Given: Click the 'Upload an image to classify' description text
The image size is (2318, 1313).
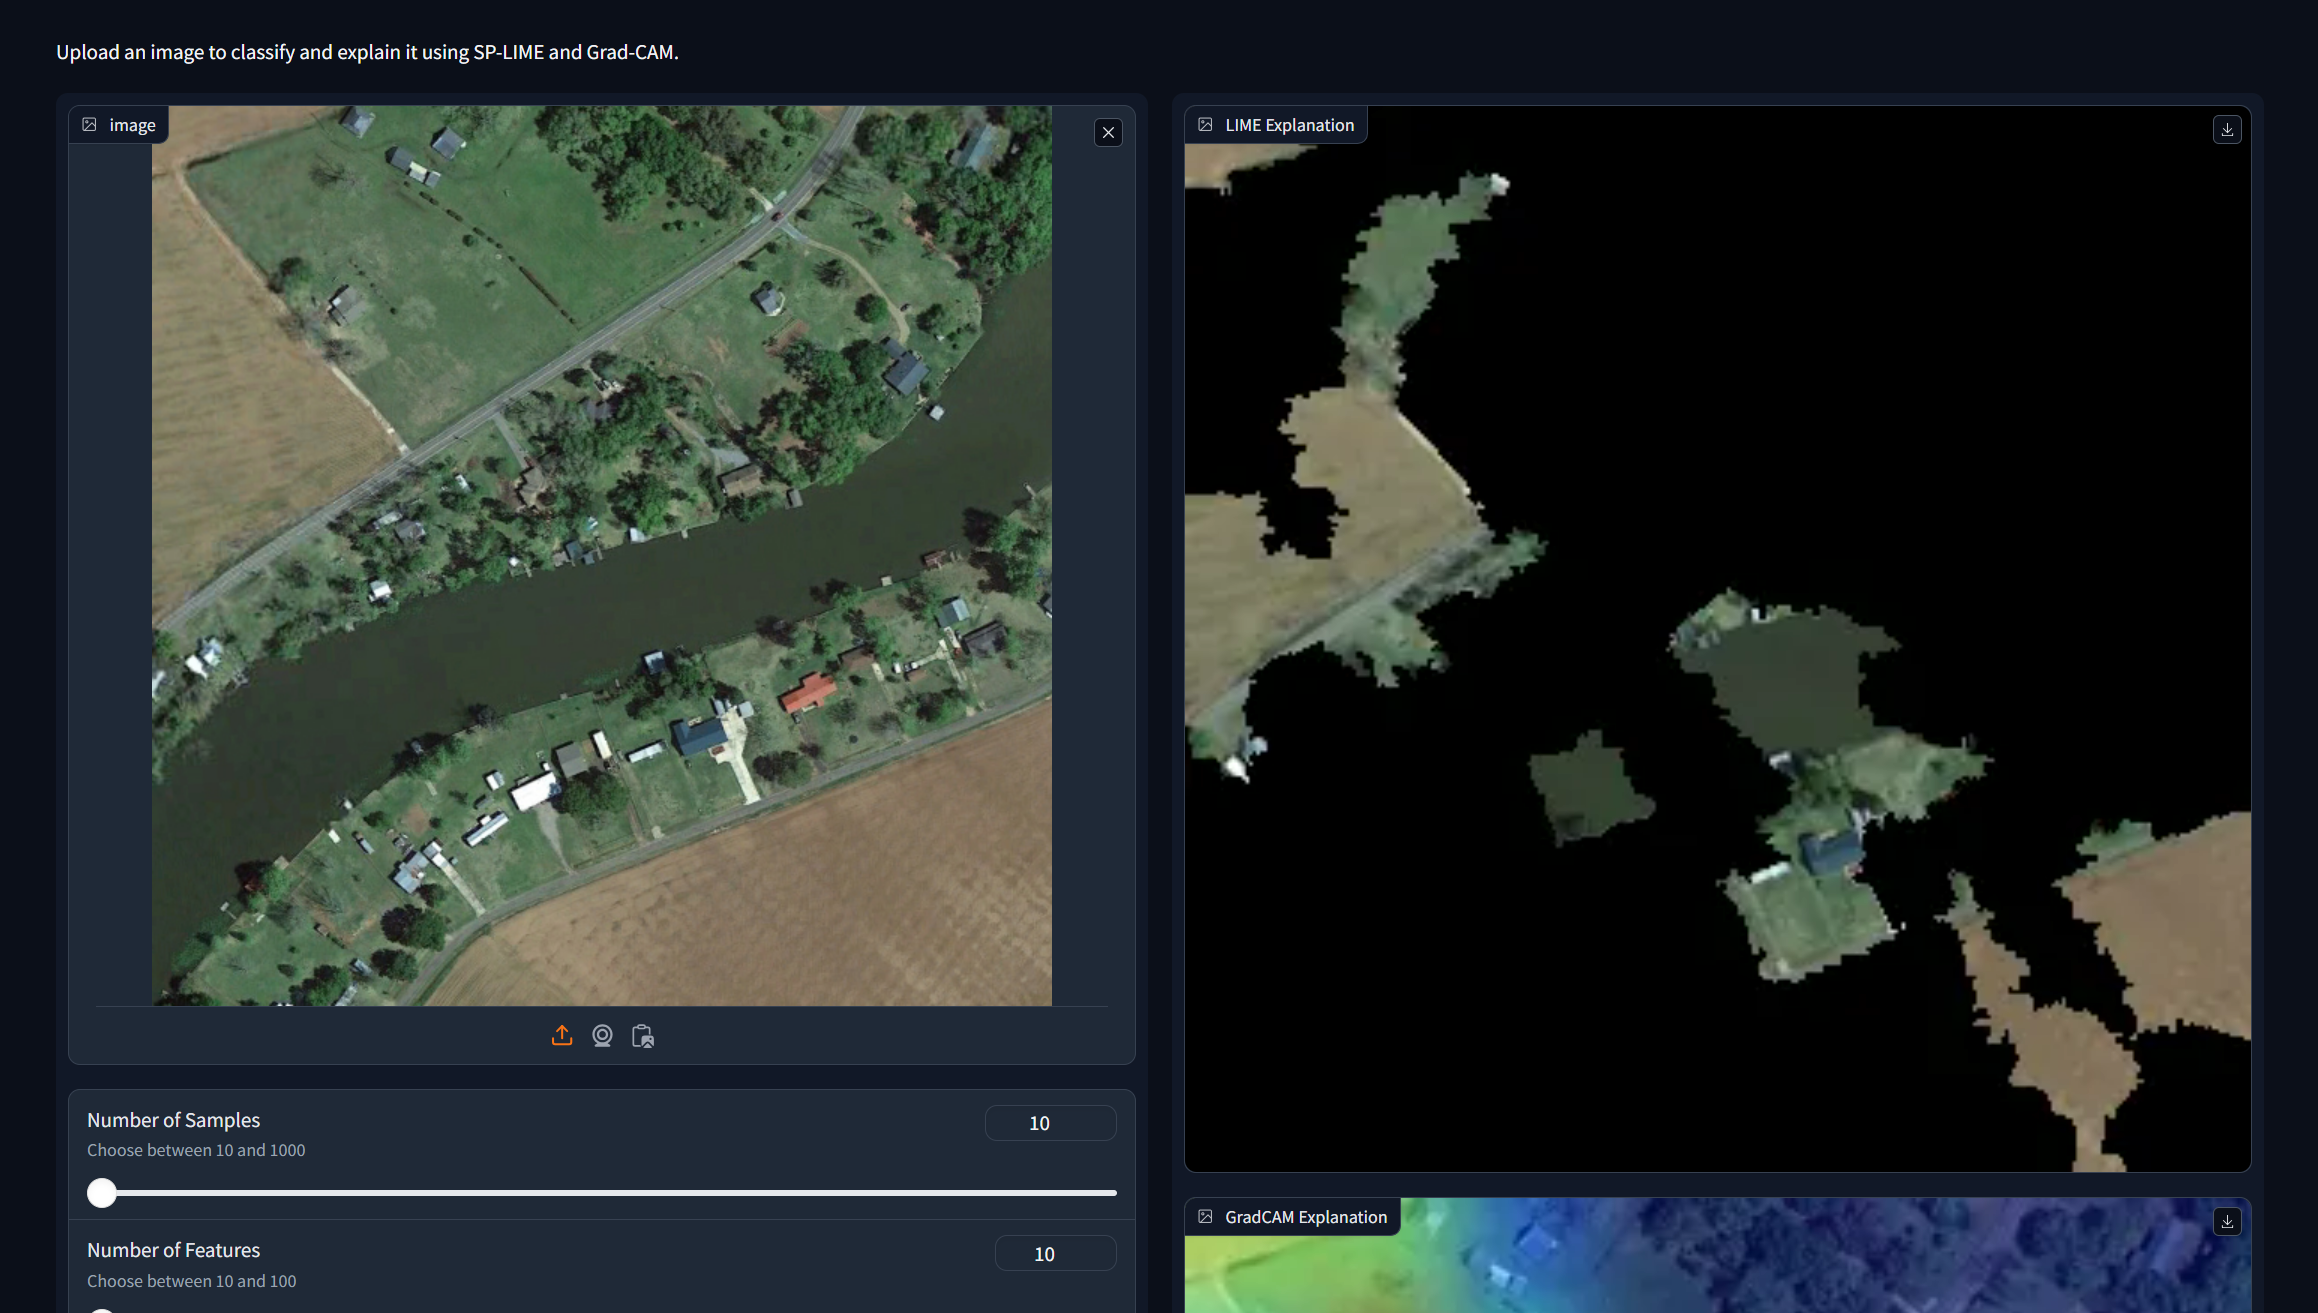Looking at the screenshot, I should [367, 52].
